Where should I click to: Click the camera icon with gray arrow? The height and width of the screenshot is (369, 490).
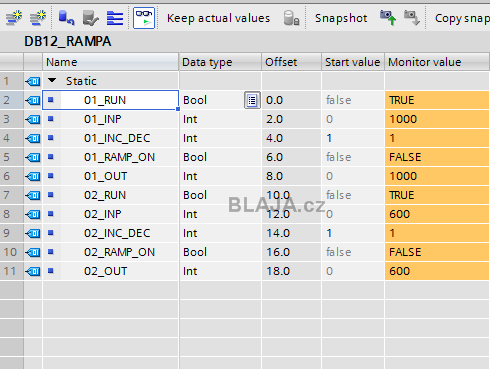[x=412, y=18]
